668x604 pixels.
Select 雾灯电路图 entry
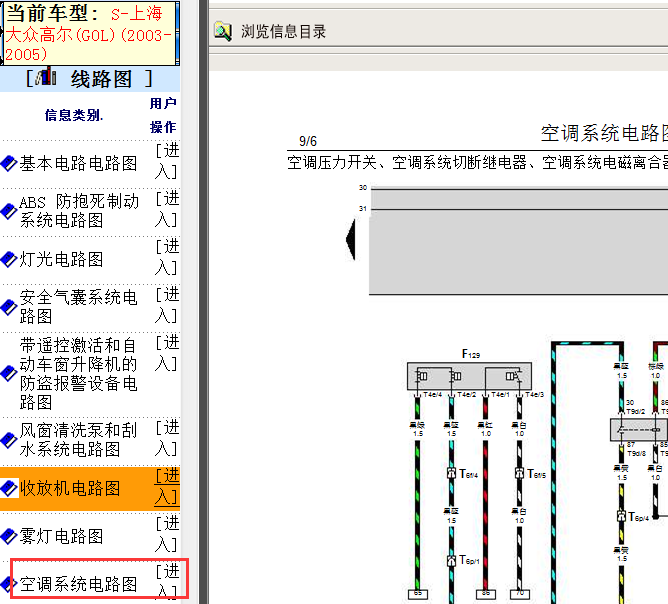61,536
